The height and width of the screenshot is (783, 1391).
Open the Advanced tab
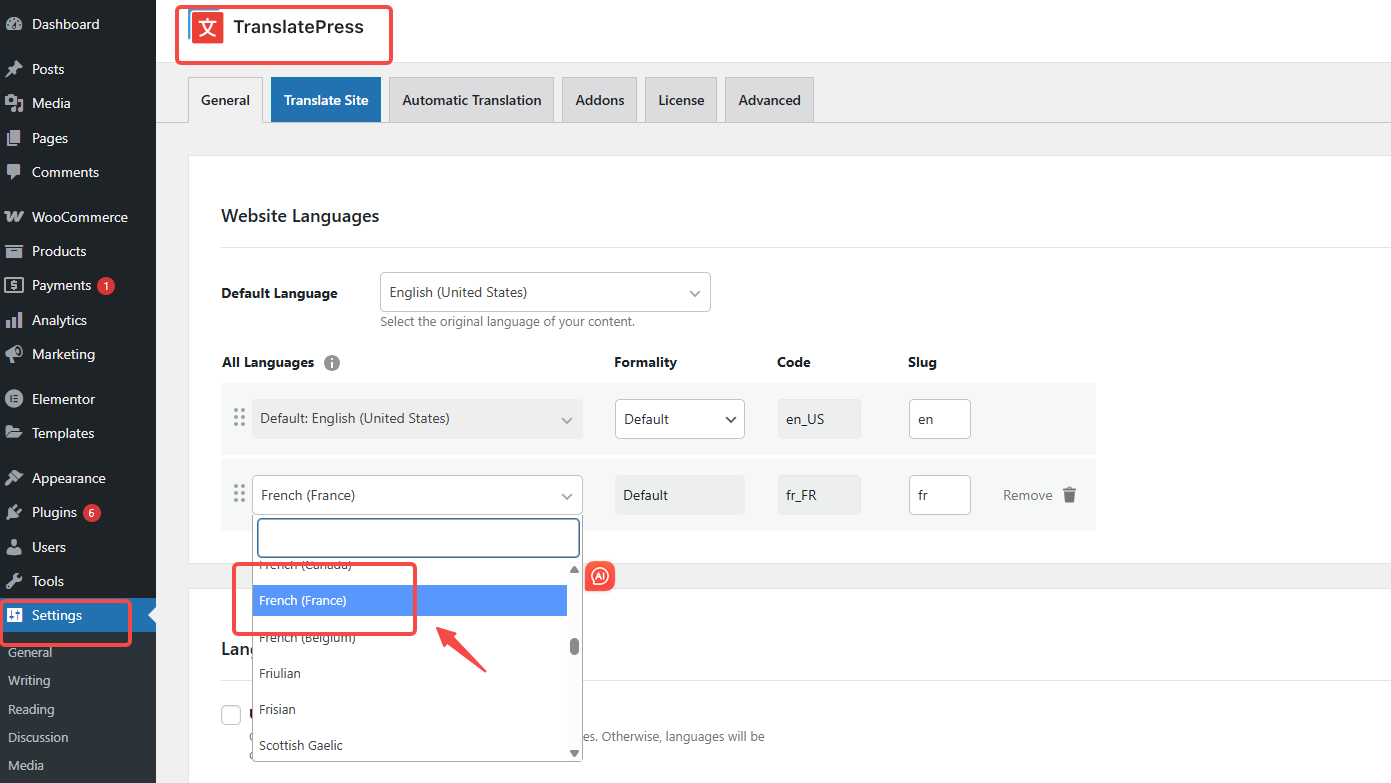pyautogui.click(x=769, y=100)
